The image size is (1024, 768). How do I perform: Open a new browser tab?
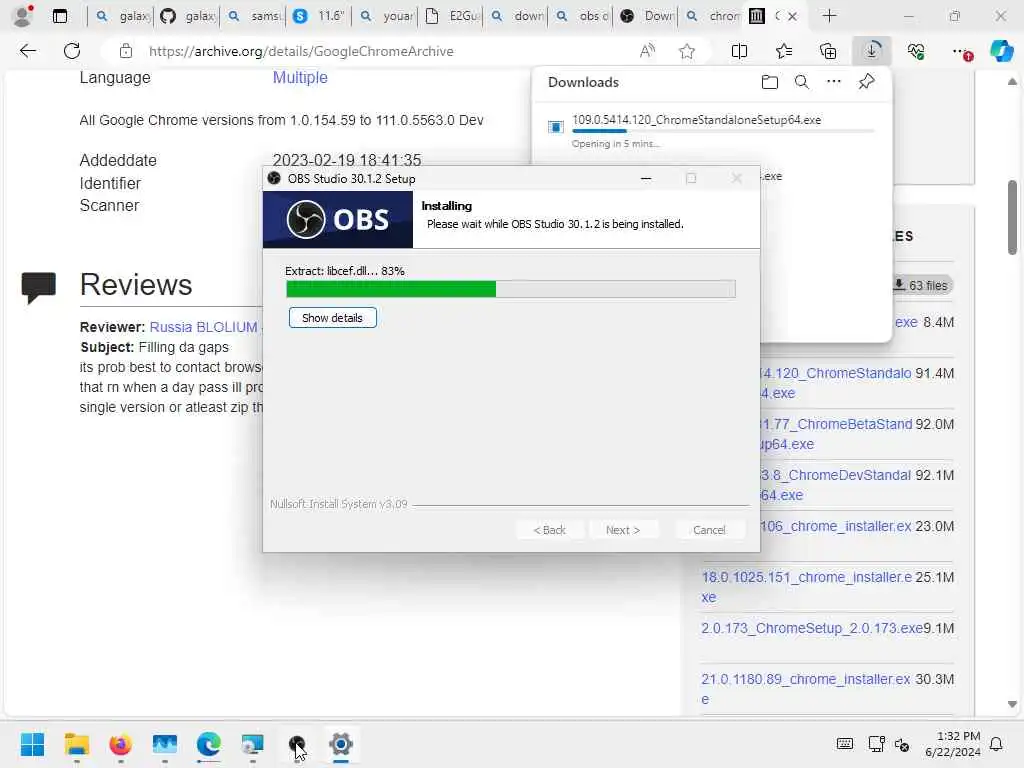[x=829, y=16]
